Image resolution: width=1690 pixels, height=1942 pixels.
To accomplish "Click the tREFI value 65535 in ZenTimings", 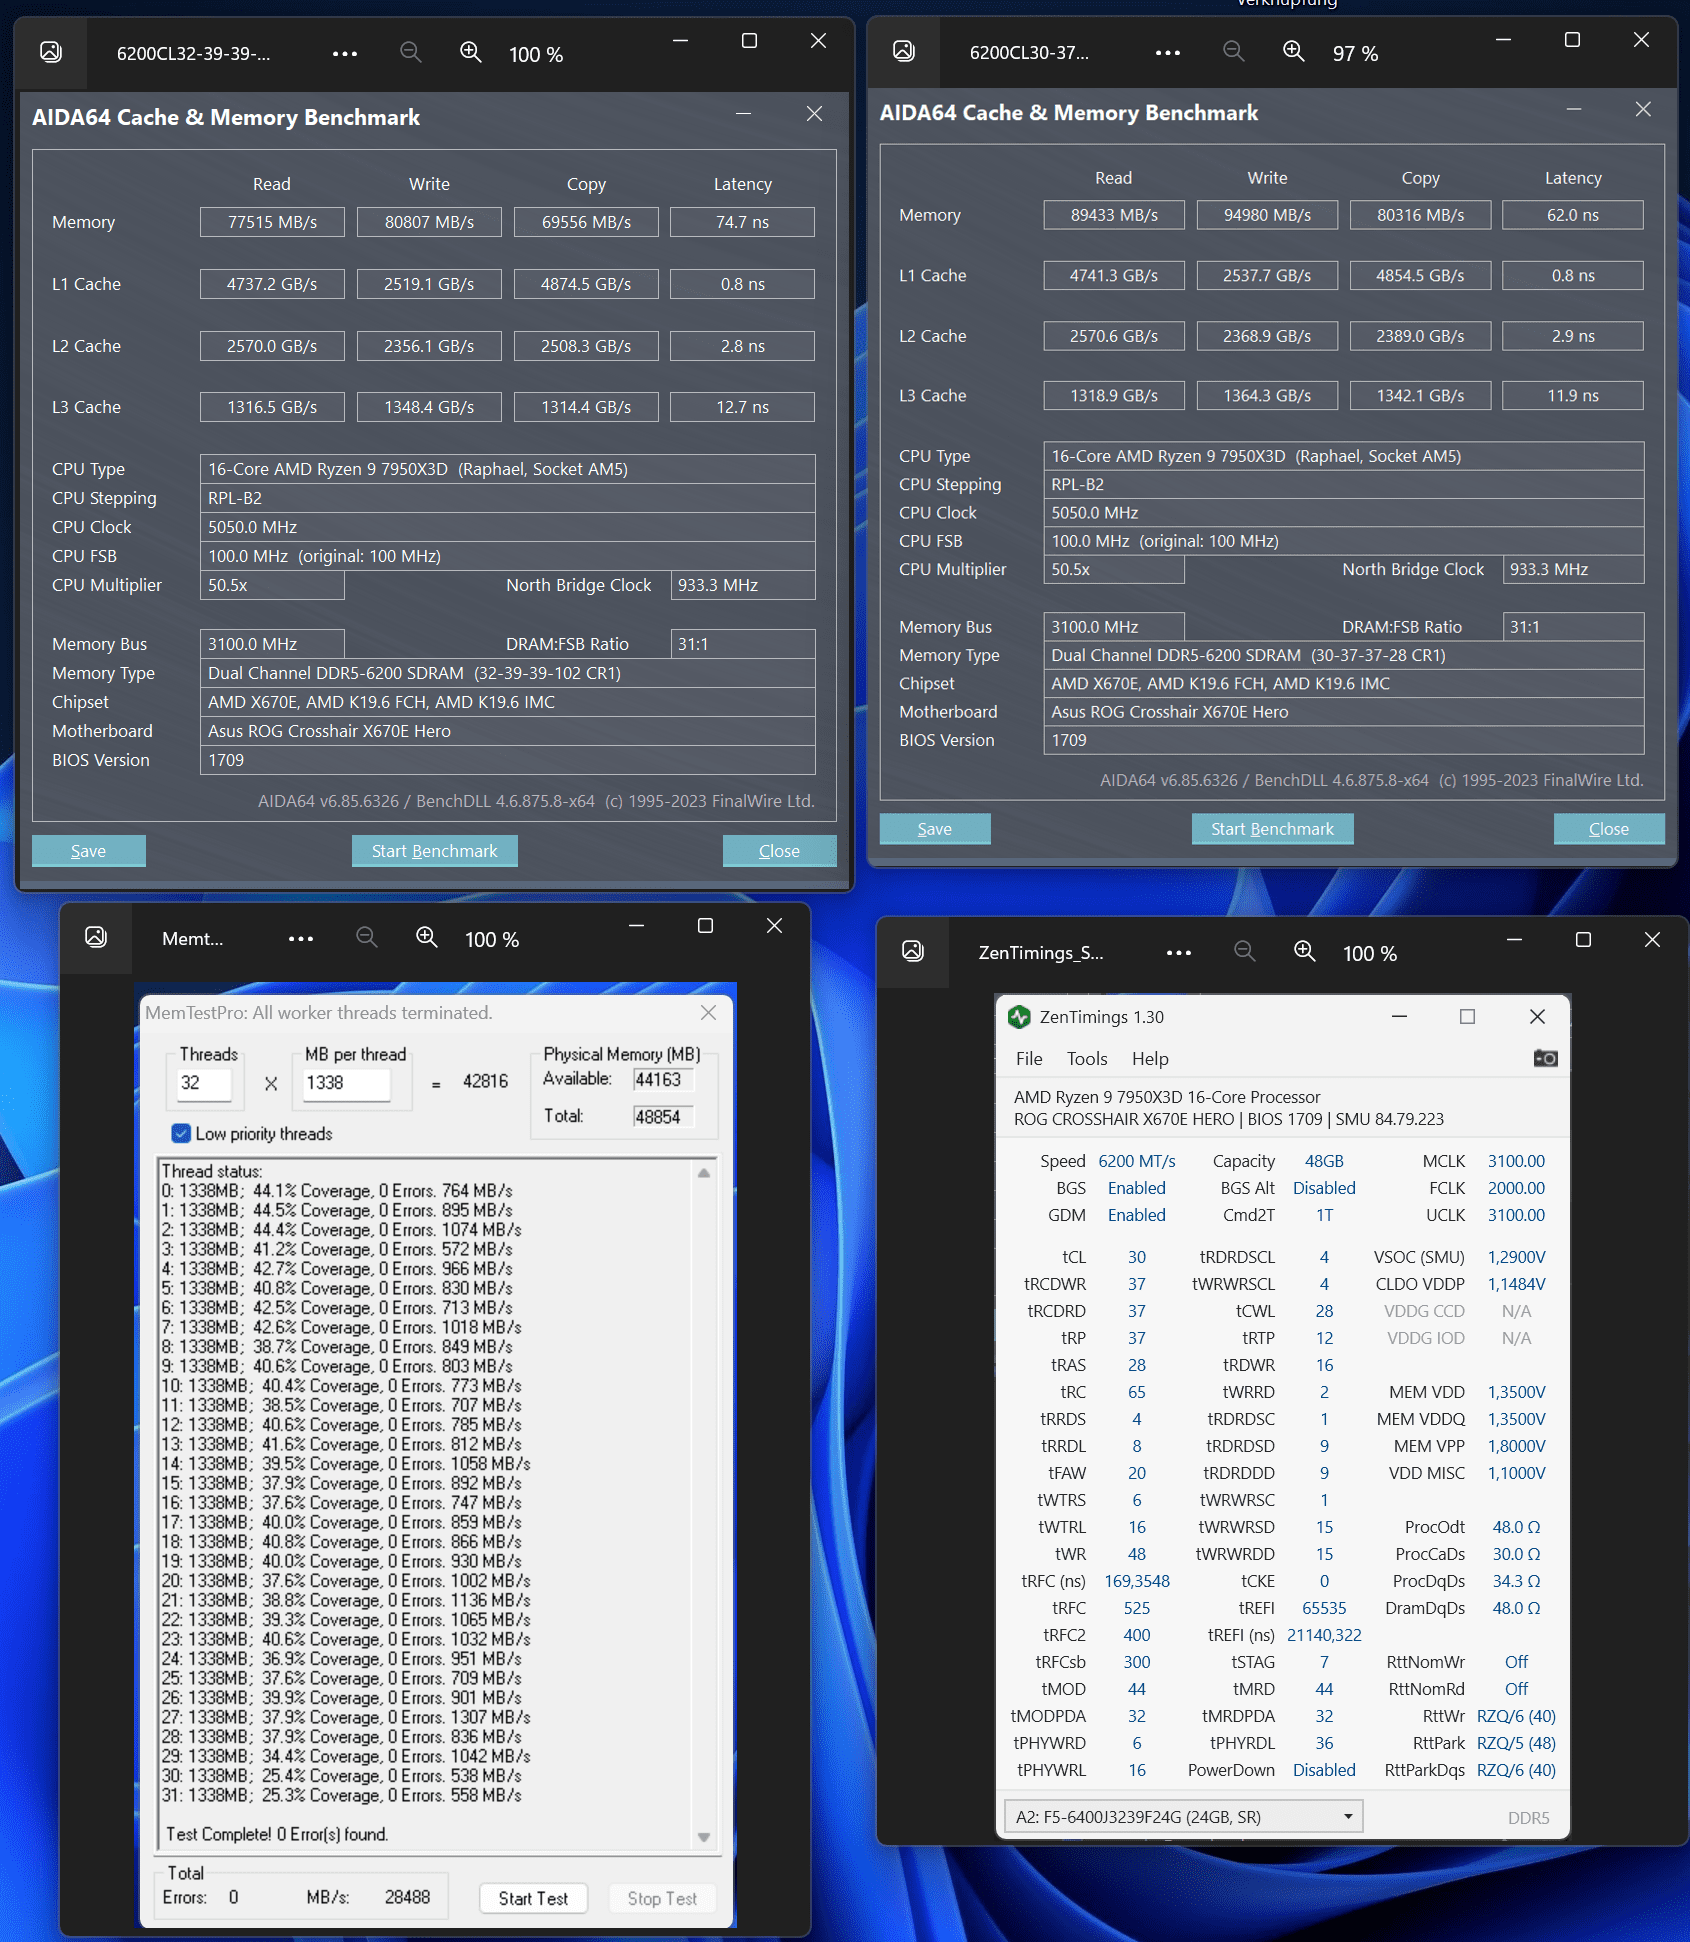I will (1324, 1608).
